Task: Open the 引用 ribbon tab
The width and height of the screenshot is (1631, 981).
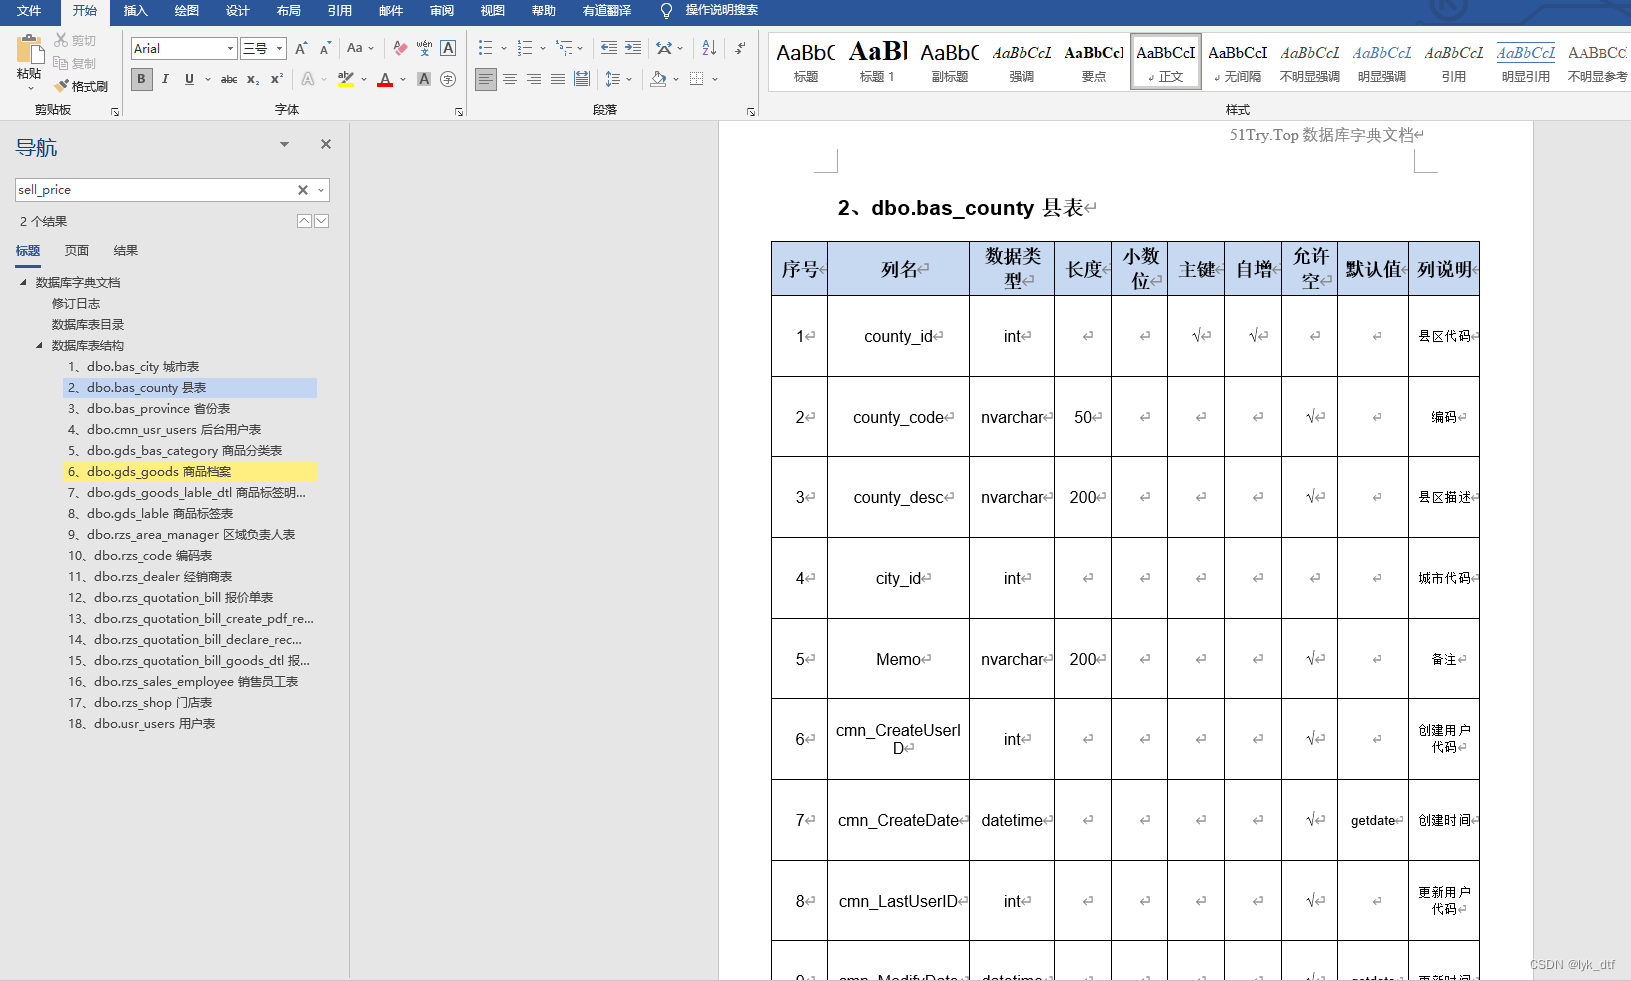Action: 340,11
